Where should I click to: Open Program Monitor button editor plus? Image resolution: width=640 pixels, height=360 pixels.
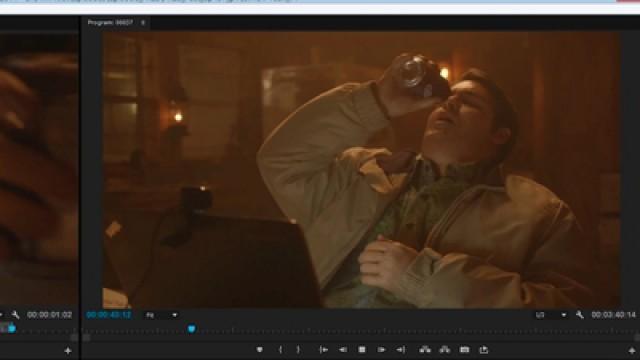632,351
